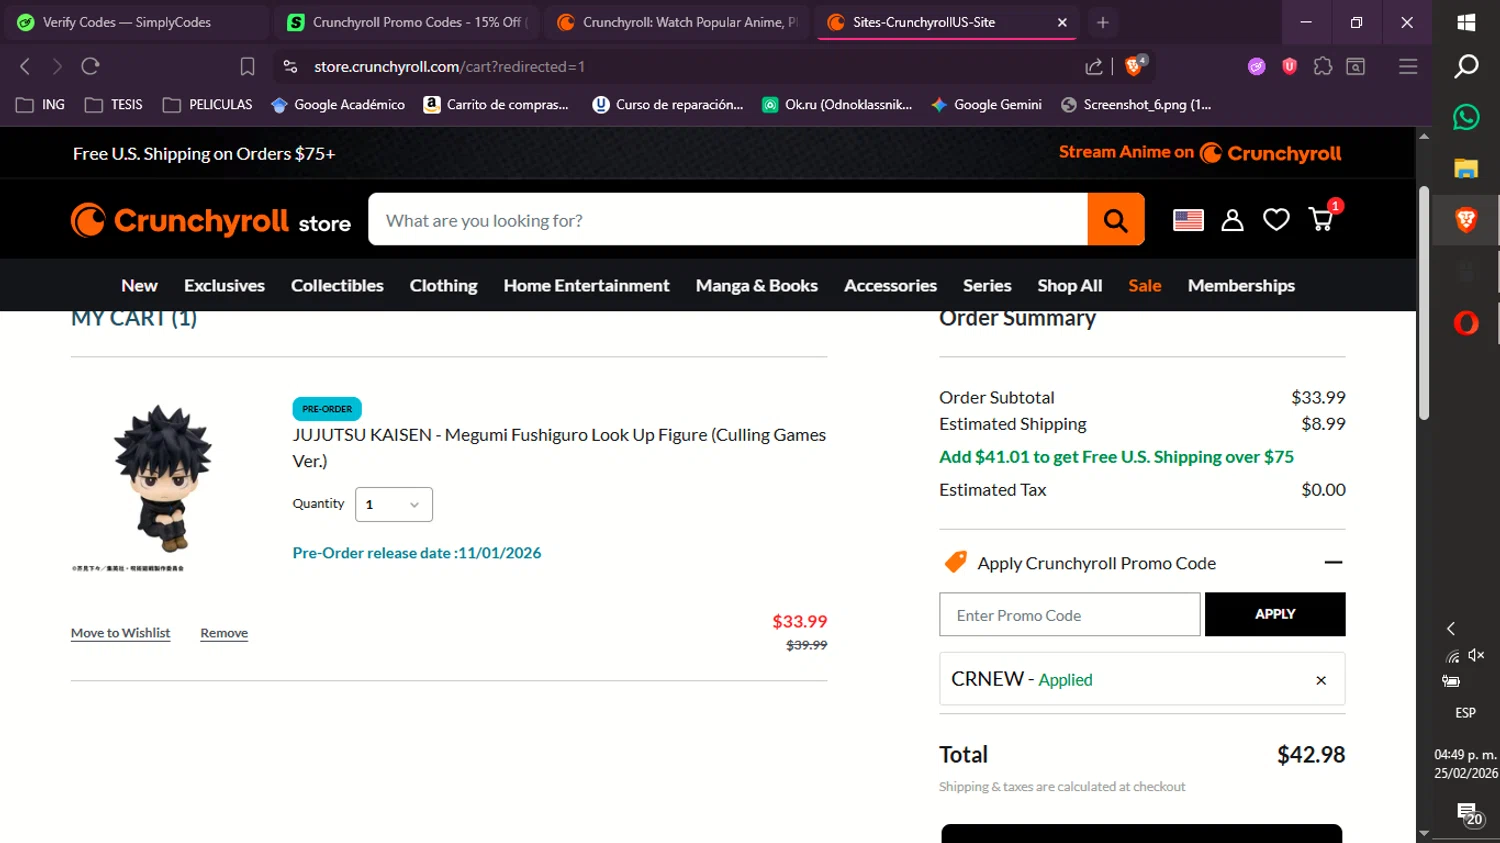Viewport: 1500px width, 843px height.
Task: Click the browser back arrow
Action: [25, 66]
